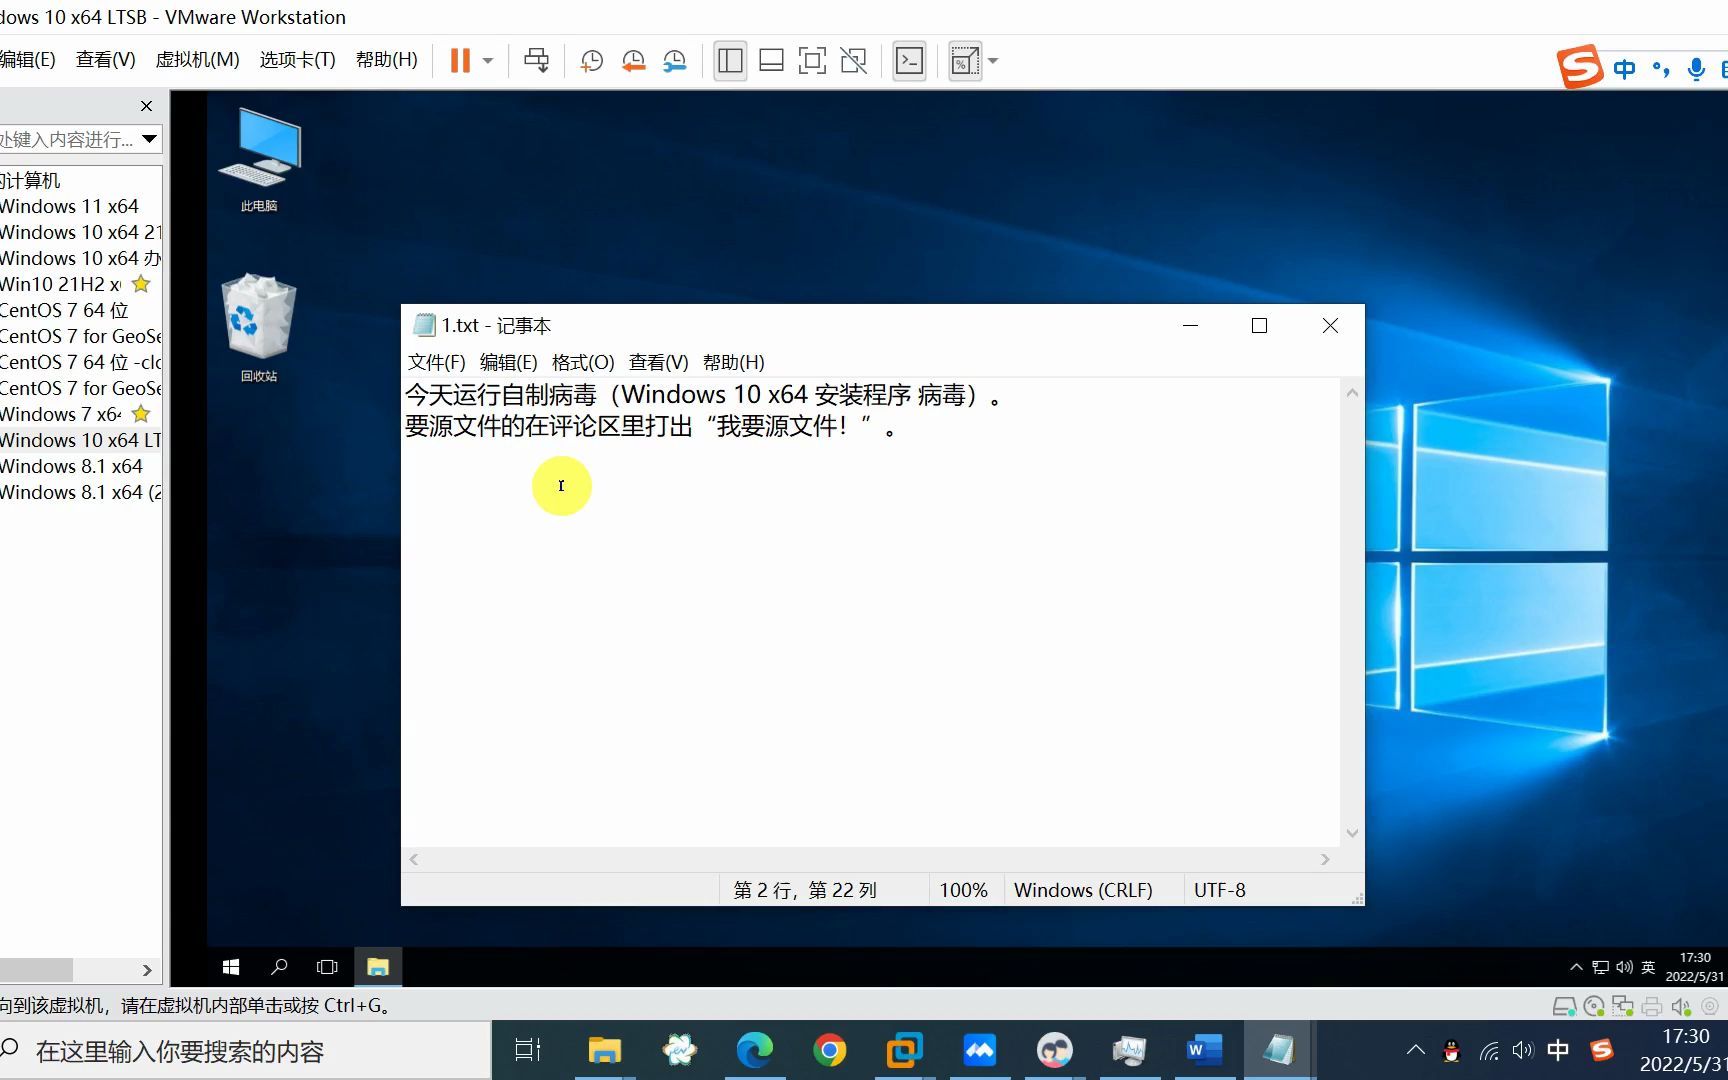This screenshot has height=1080, width=1728.
Task: Open the 虚拟机(M) menu in VMware
Action: [197, 60]
